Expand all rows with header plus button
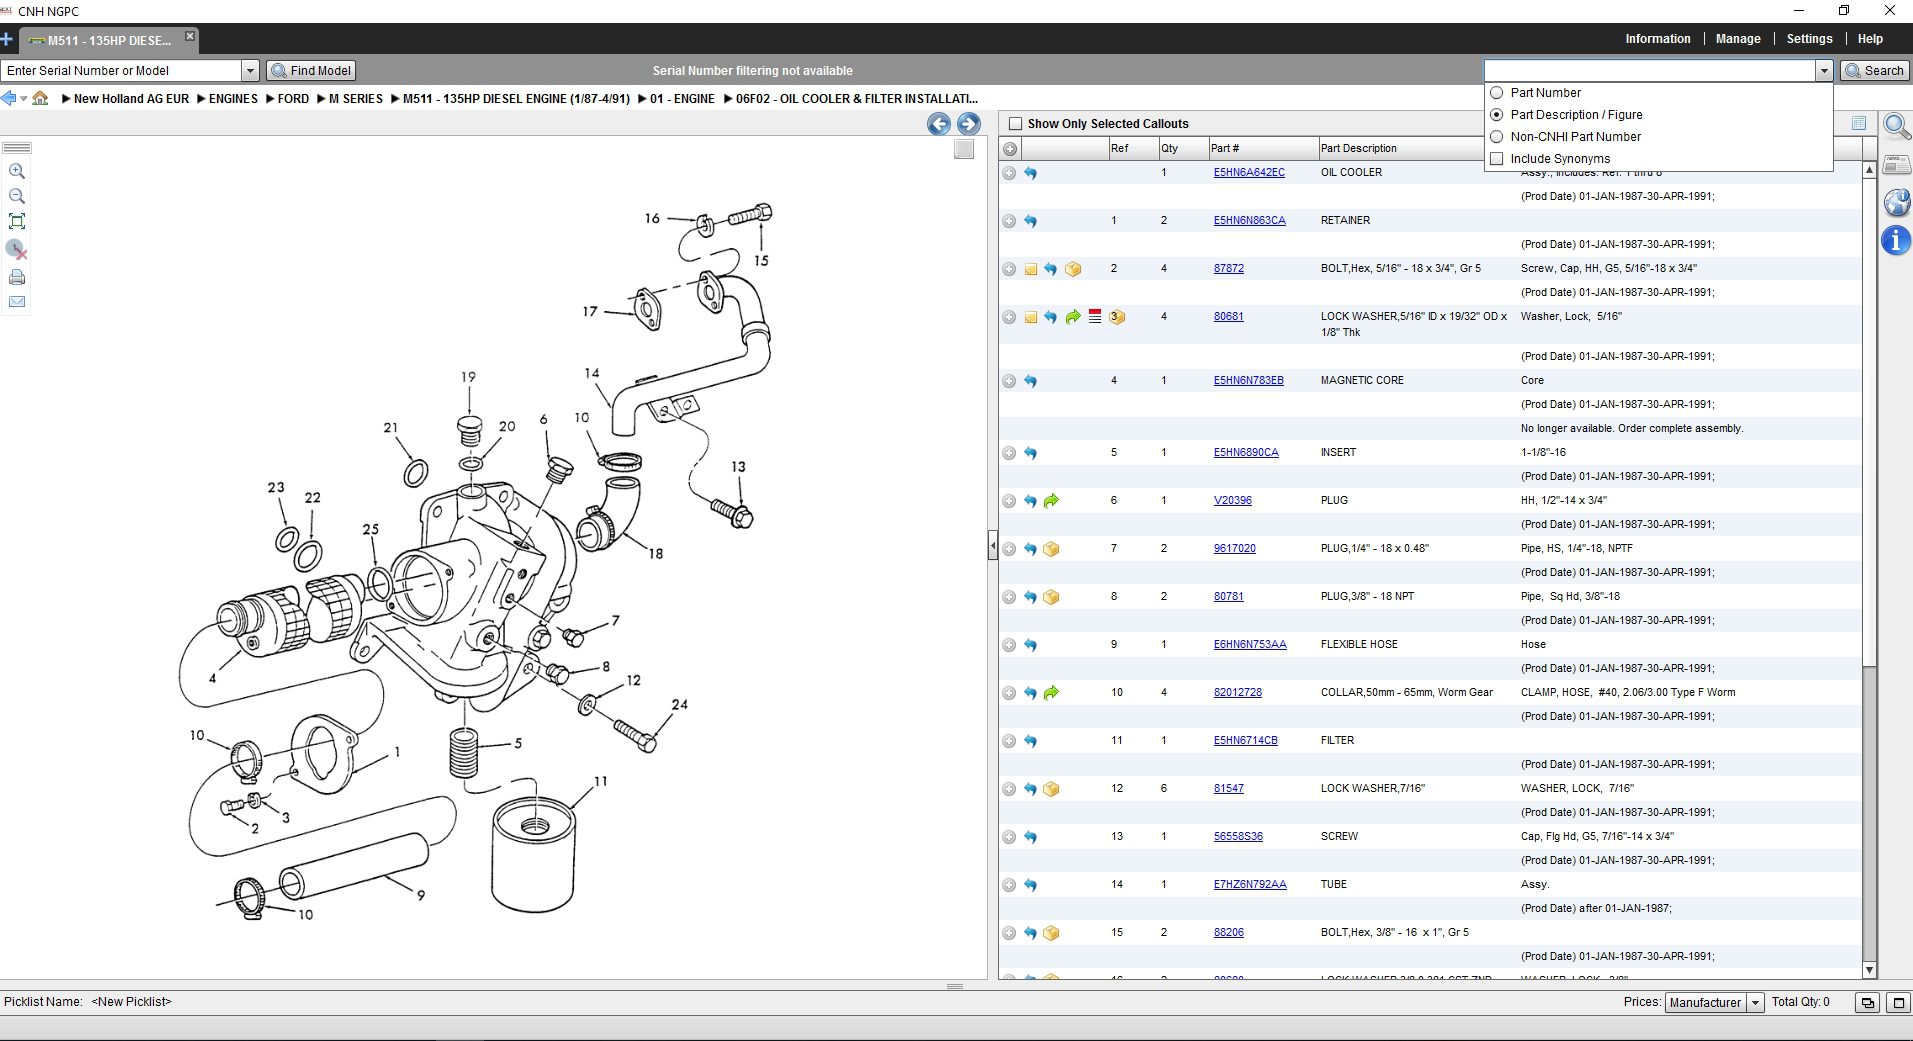The image size is (1913, 1041). coord(1010,149)
